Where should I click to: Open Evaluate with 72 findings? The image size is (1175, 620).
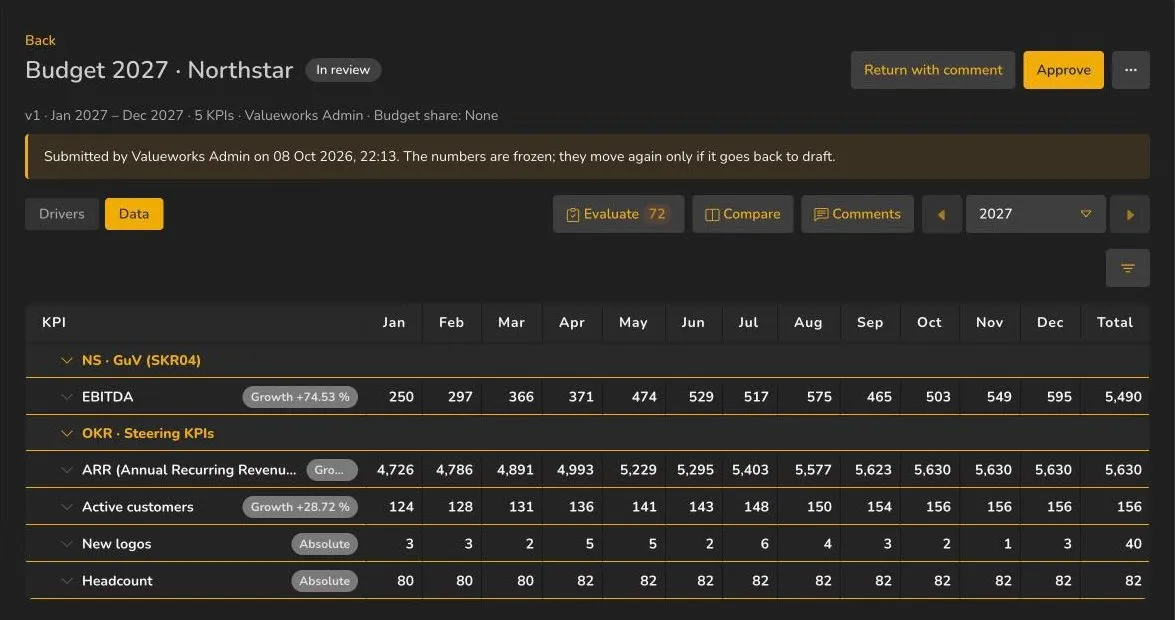(x=618, y=214)
